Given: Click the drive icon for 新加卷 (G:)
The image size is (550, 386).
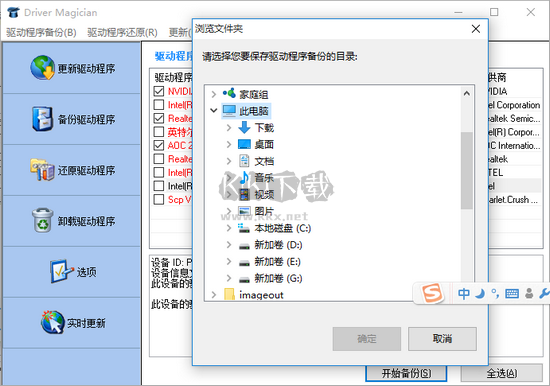Looking at the screenshot, I should click(x=244, y=280).
